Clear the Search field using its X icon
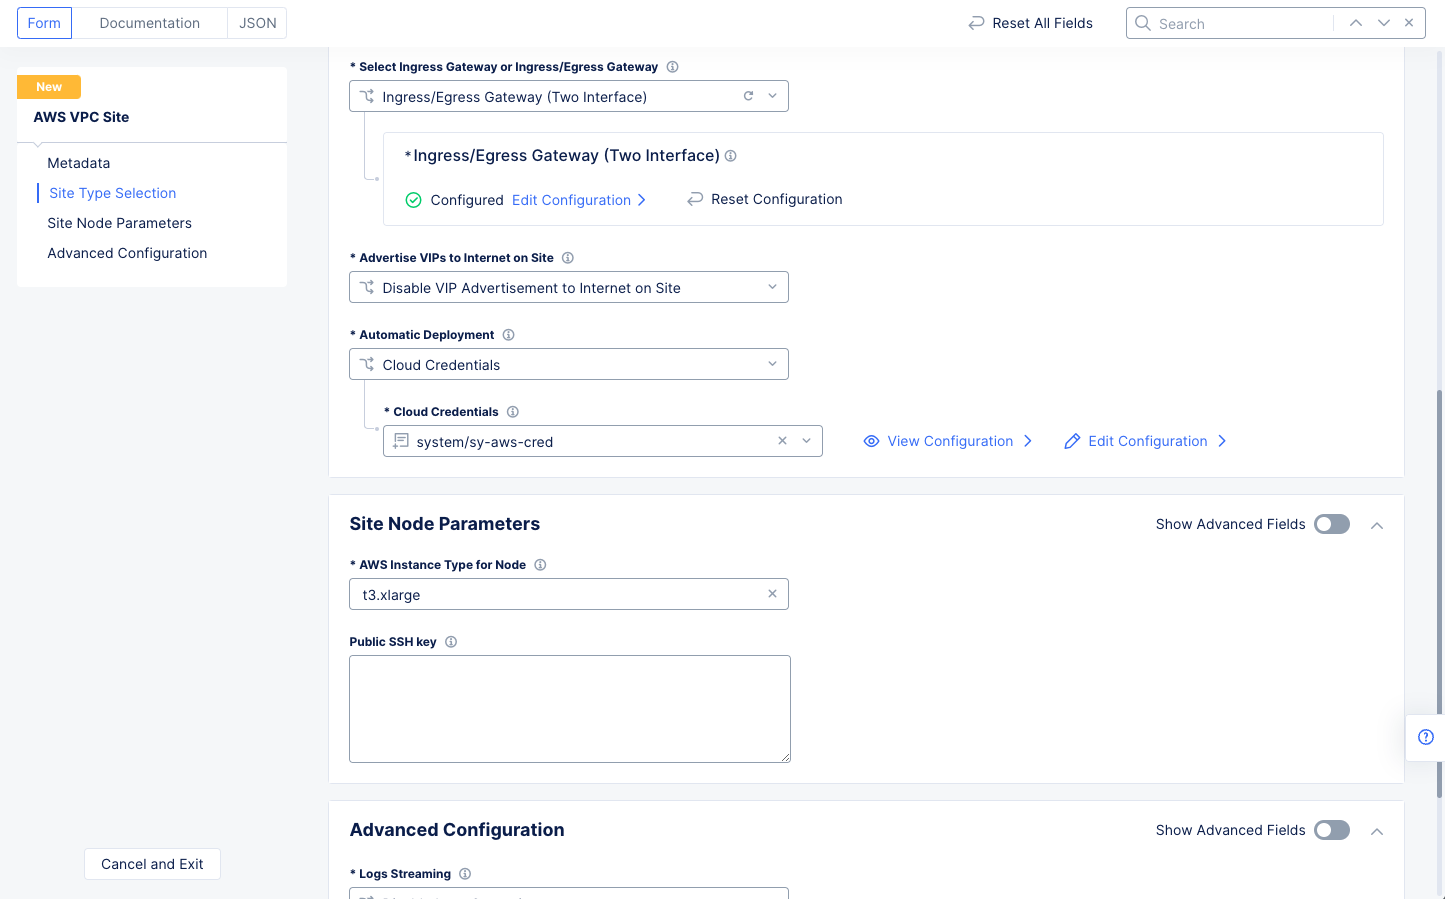Viewport: 1445px width, 899px height. pyautogui.click(x=1409, y=22)
